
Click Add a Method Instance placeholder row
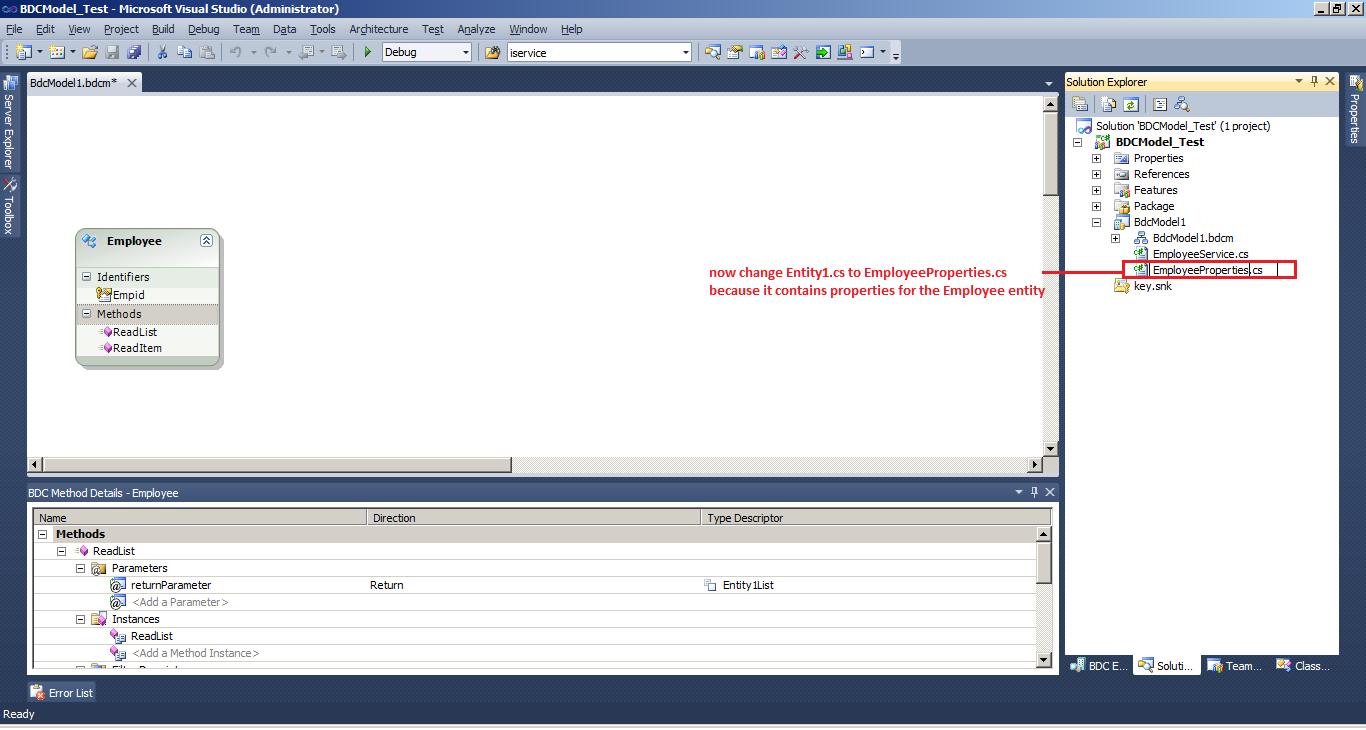pos(195,653)
